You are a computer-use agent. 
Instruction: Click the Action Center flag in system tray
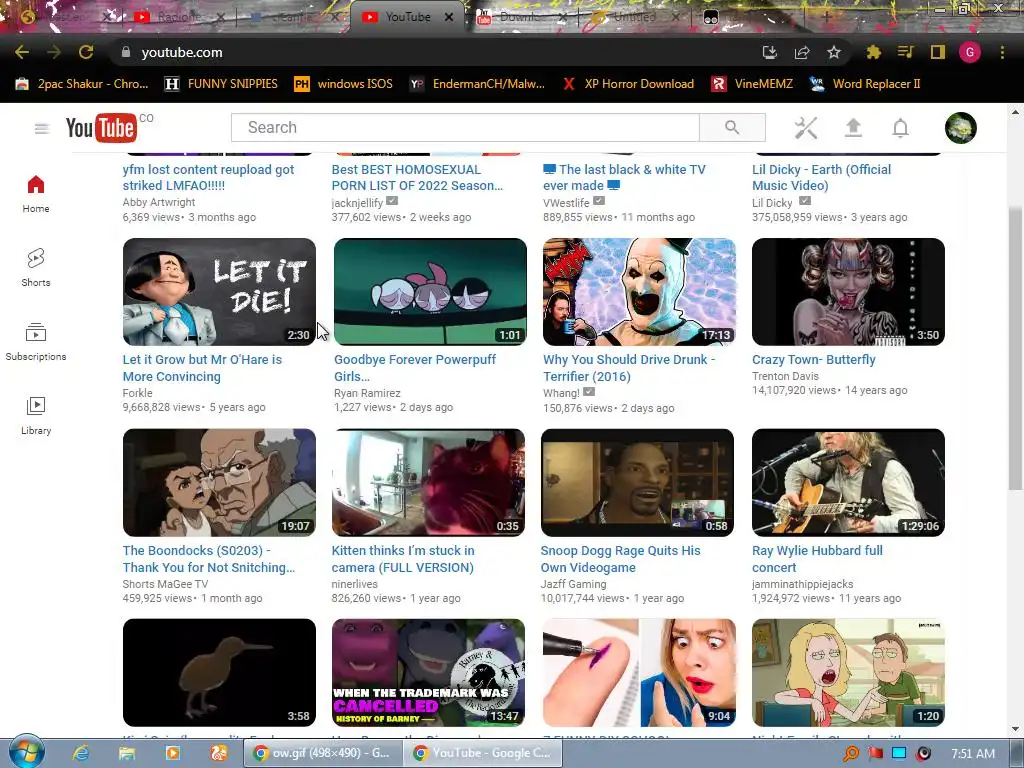tap(875, 753)
